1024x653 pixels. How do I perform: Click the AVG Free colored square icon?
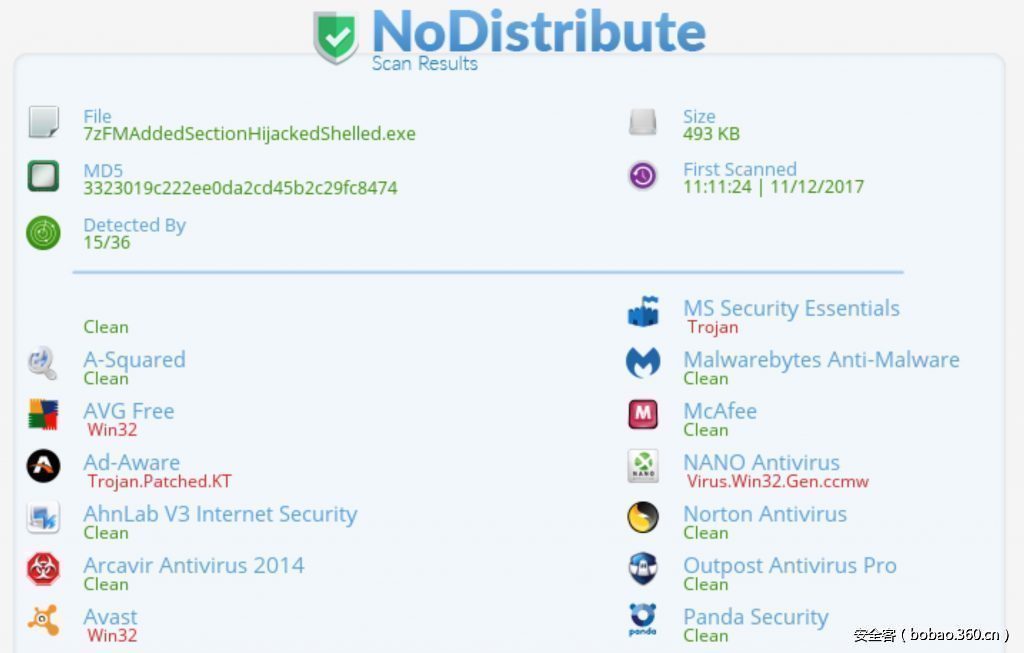pos(43,414)
